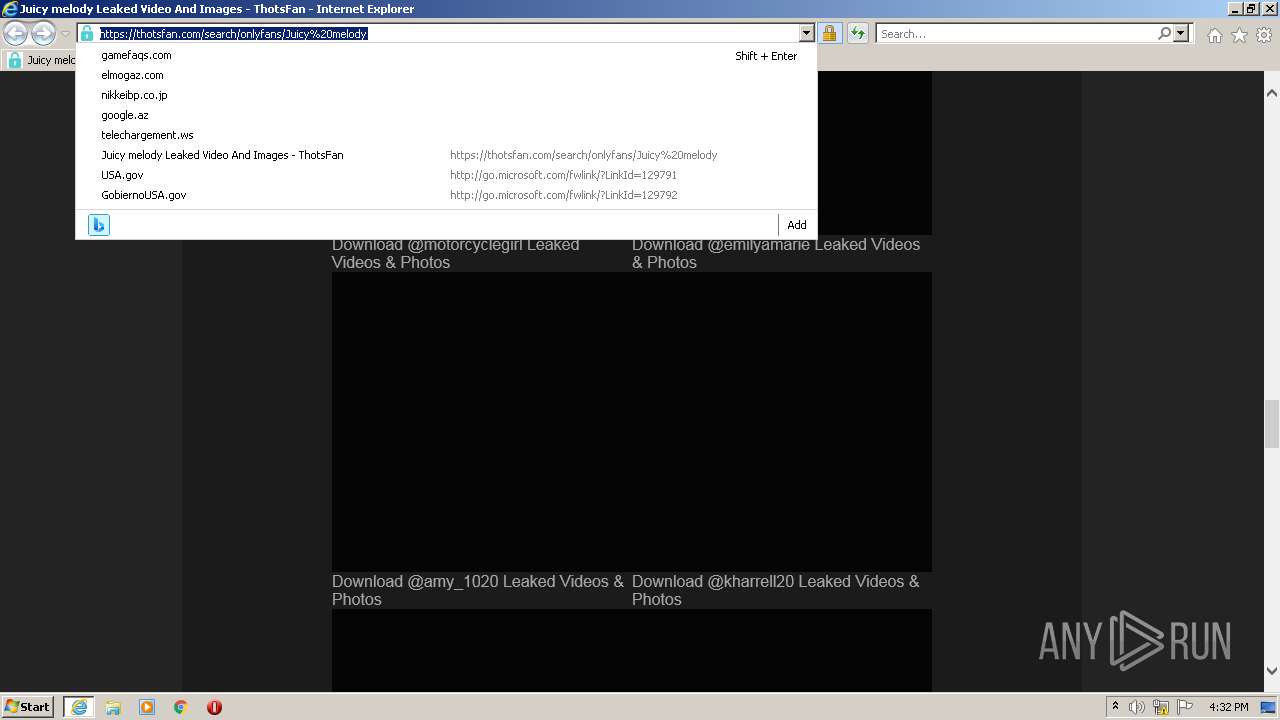Choose nikkeibp.co.jp suggestion
The width and height of the screenshot is (1280, 720).
coord(446,95)
